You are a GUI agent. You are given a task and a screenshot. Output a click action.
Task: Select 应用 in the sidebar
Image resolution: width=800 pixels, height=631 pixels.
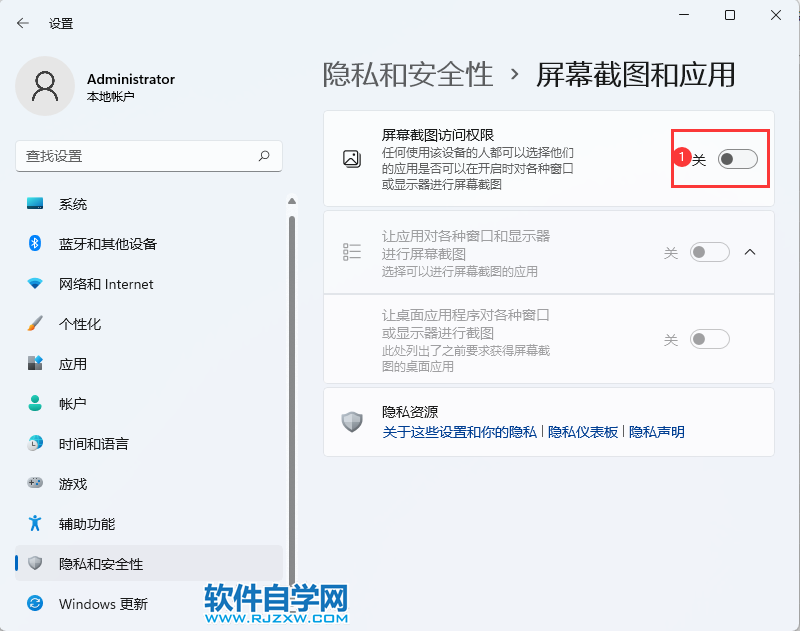point(73,364)
